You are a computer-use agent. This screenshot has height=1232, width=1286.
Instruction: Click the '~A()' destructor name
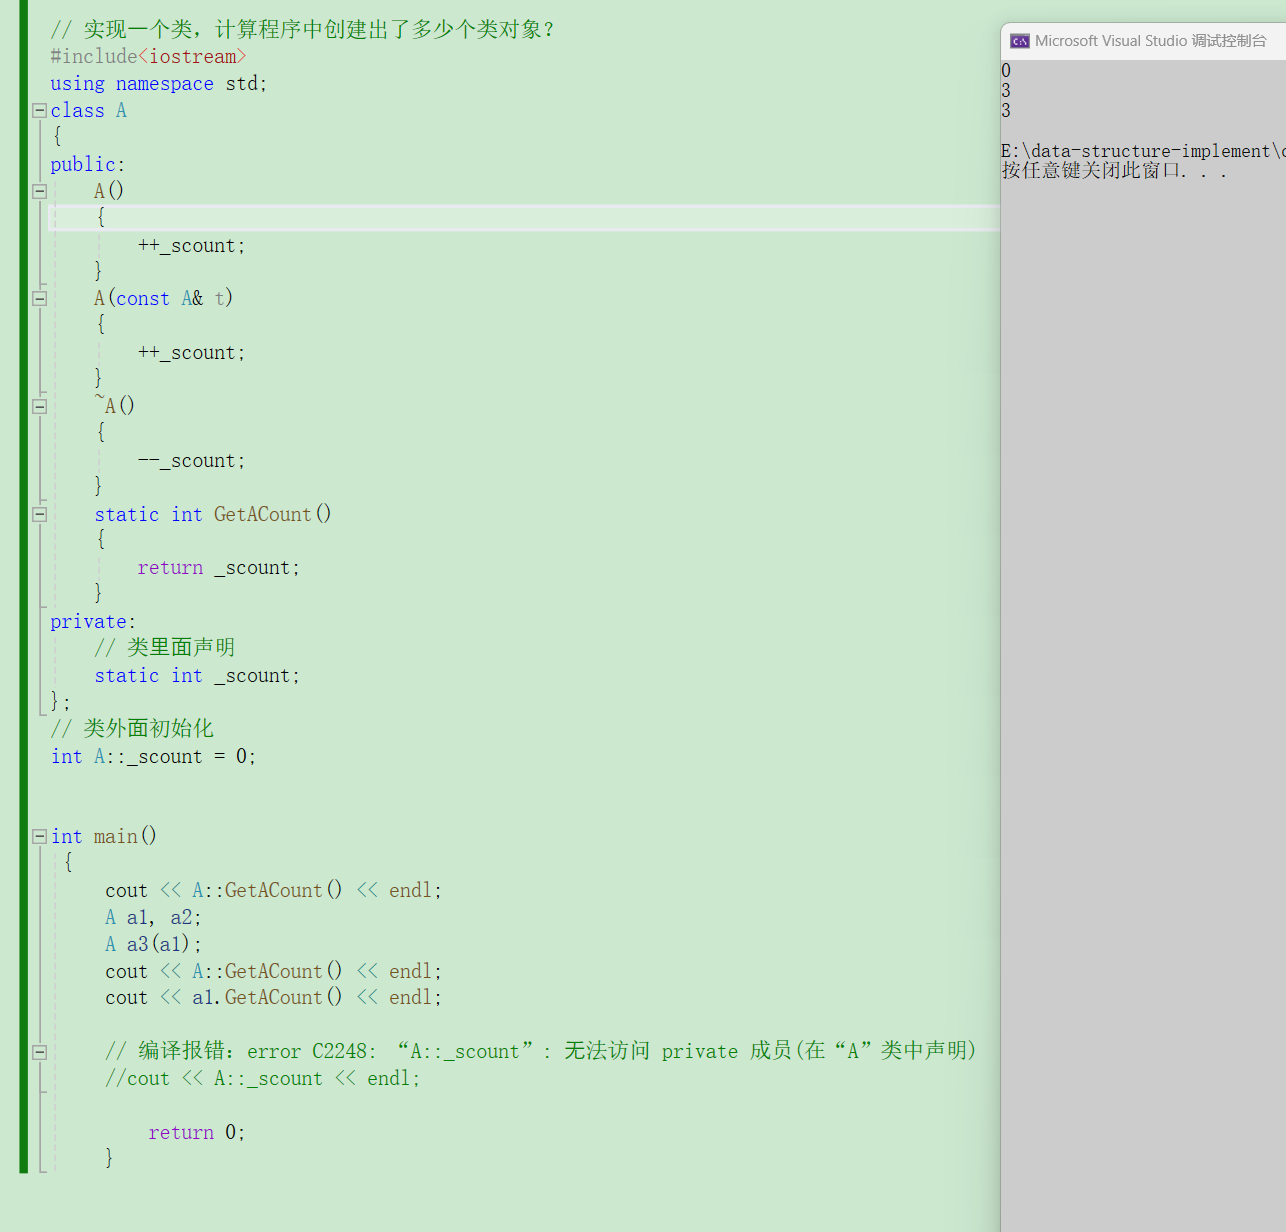point(114,406)
